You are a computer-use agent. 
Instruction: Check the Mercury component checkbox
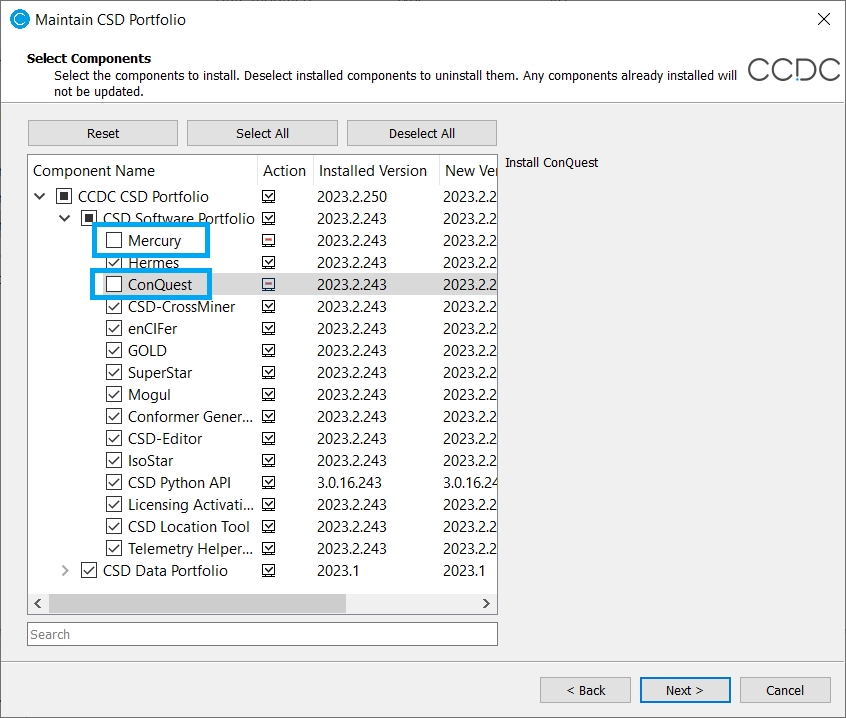(114, 241)
